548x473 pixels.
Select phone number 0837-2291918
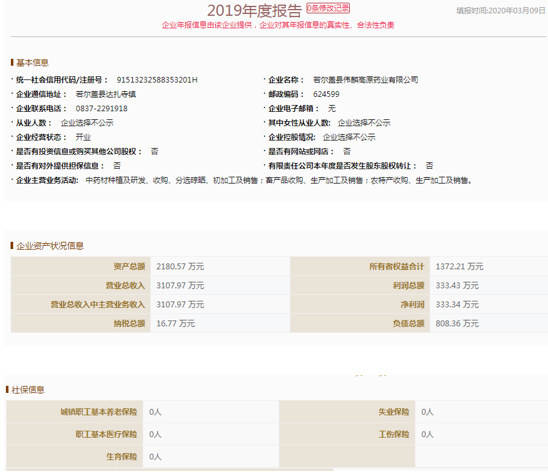[x=102, y=109]
